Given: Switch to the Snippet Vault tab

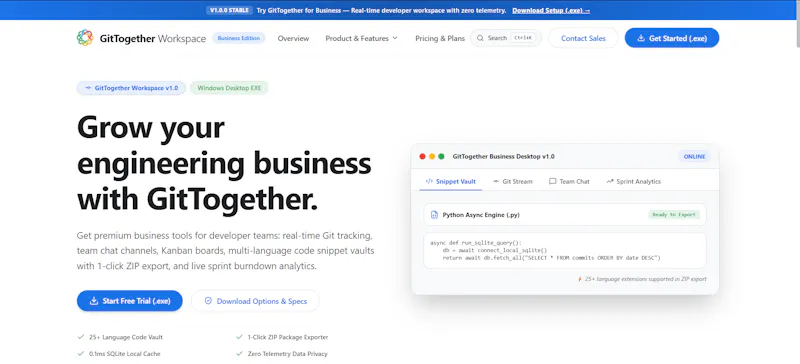Looking at the screenshot, I should [x=451, y=182].
